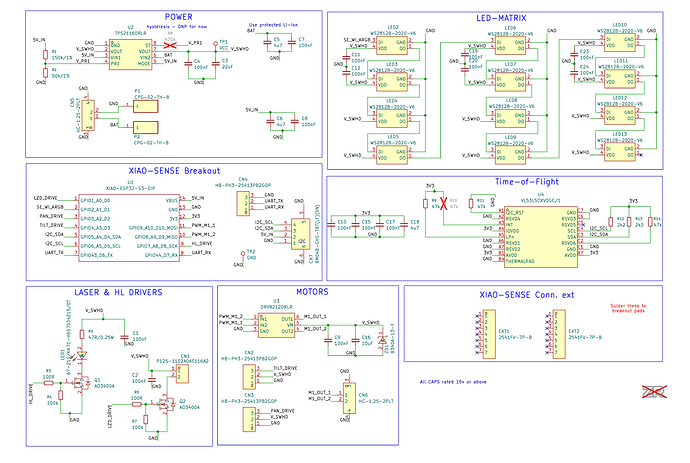The height and width of the screenshot is (463, 690).
Task: Select the CN1 laser connector symbol
Action: click(x=183, y=375)
